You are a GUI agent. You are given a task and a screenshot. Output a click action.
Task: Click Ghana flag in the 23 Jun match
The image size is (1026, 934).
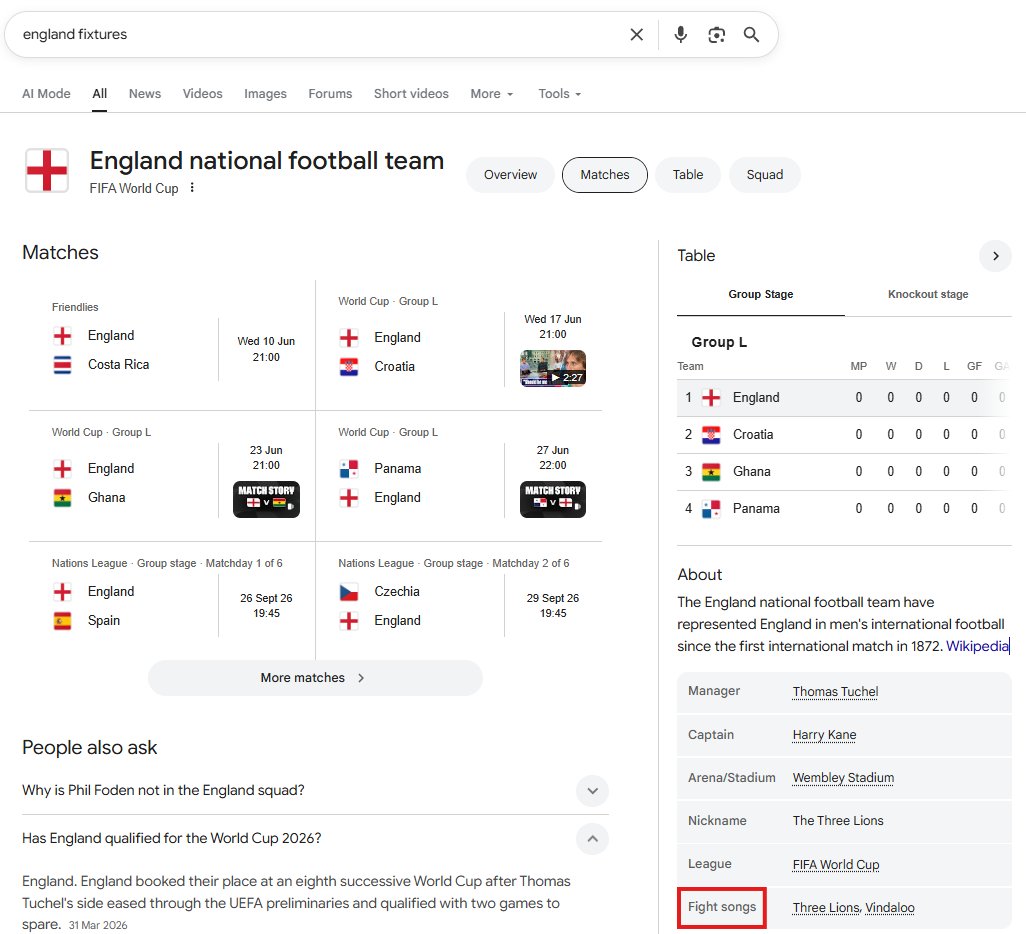point(62,497)
